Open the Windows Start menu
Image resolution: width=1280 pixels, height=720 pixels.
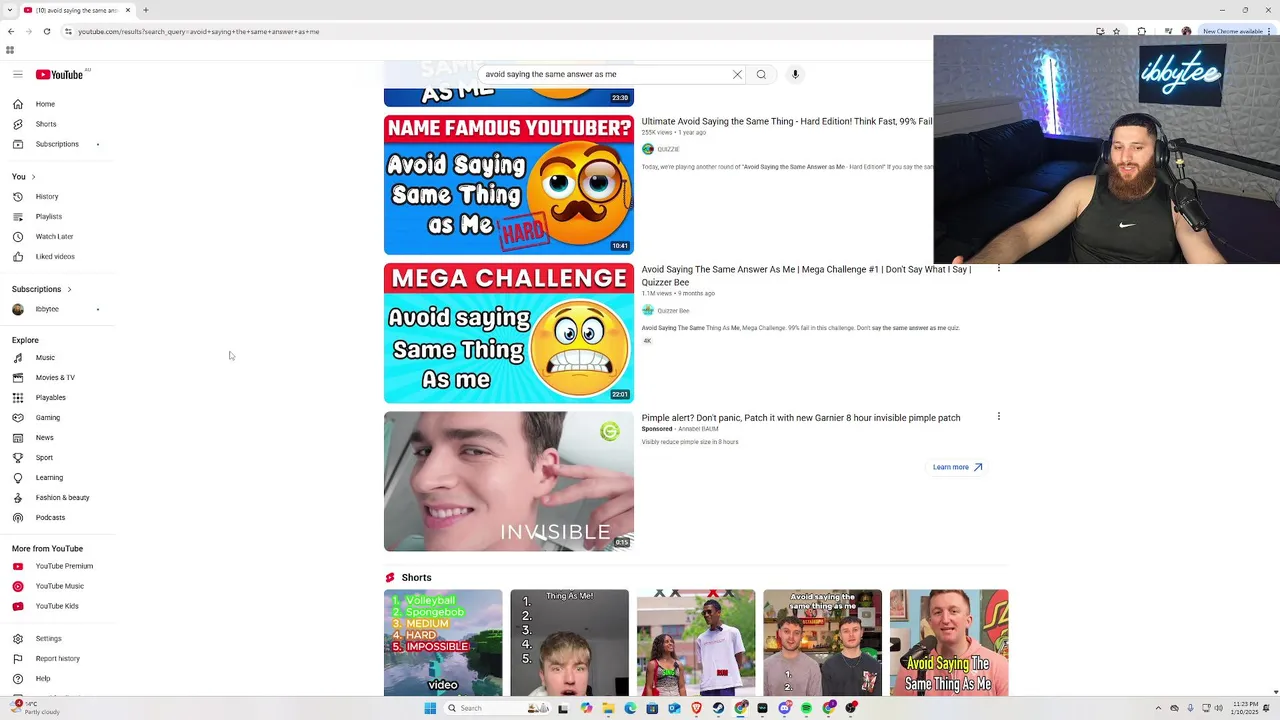pos(430,708)
